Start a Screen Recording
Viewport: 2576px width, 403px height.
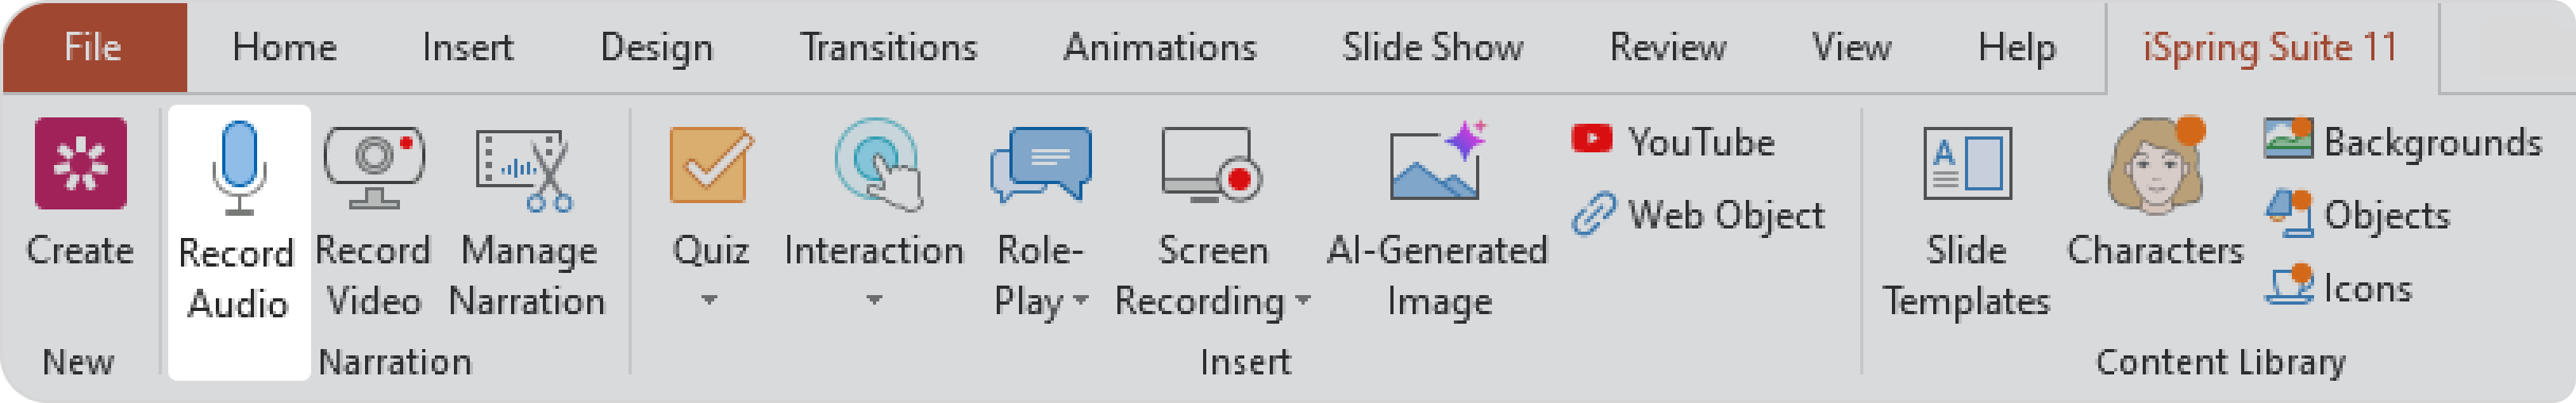1211,164
